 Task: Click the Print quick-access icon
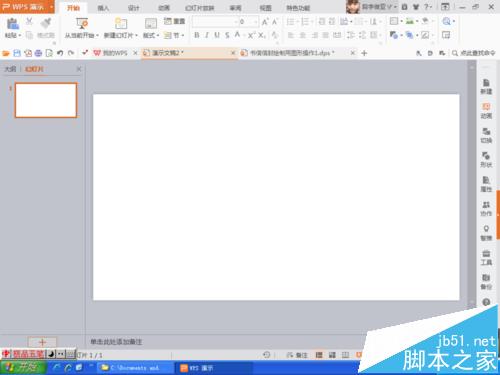click(x=38, y=53)
